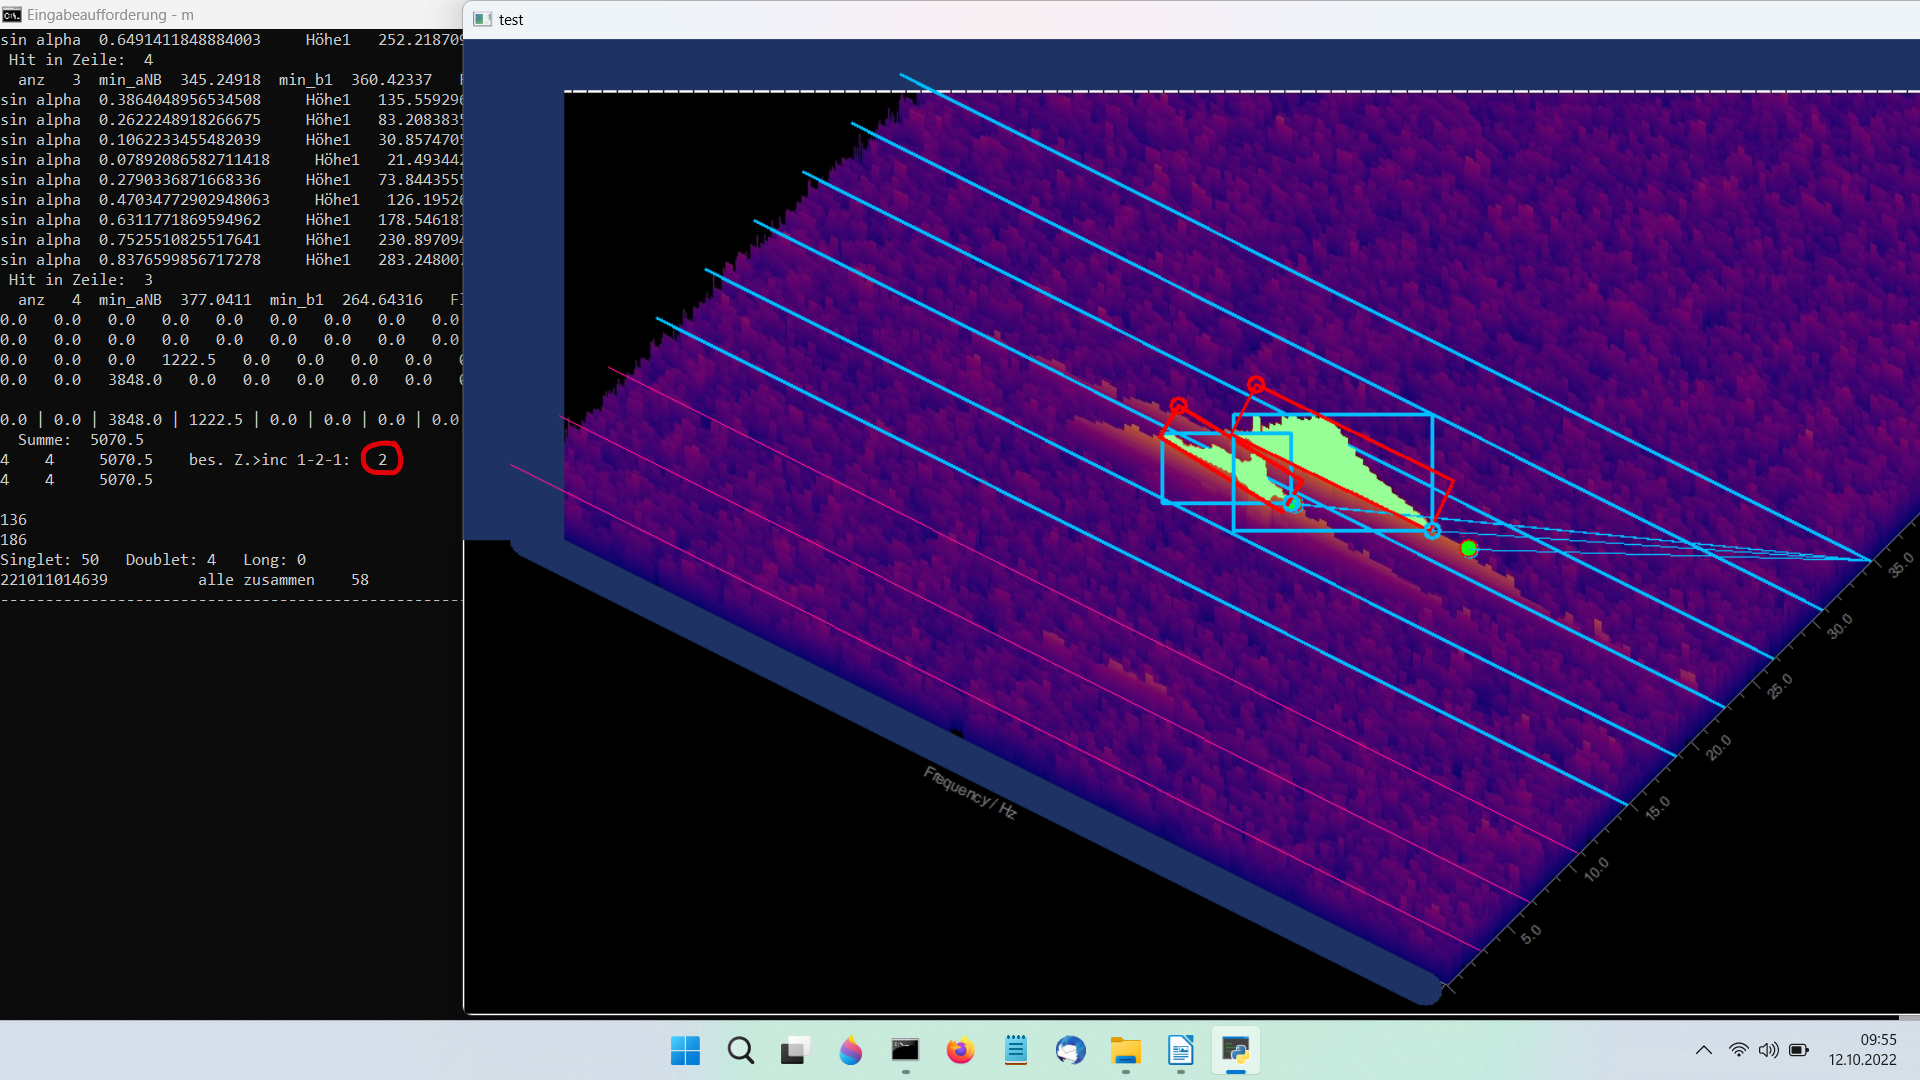Click the 15.0 axis tick label

pyautogui.click(x=1657, y=808)
